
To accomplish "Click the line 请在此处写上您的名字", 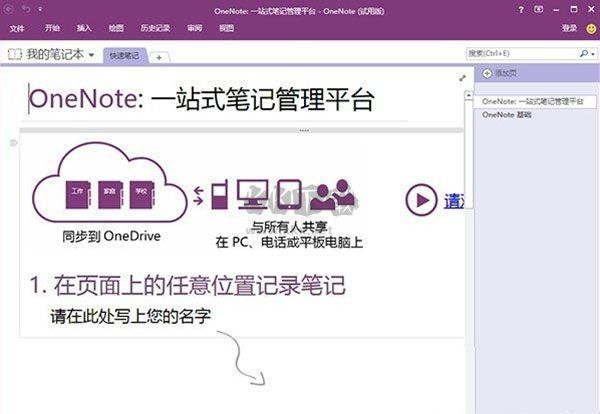I will pyautogui.click(x=130, y=316).
